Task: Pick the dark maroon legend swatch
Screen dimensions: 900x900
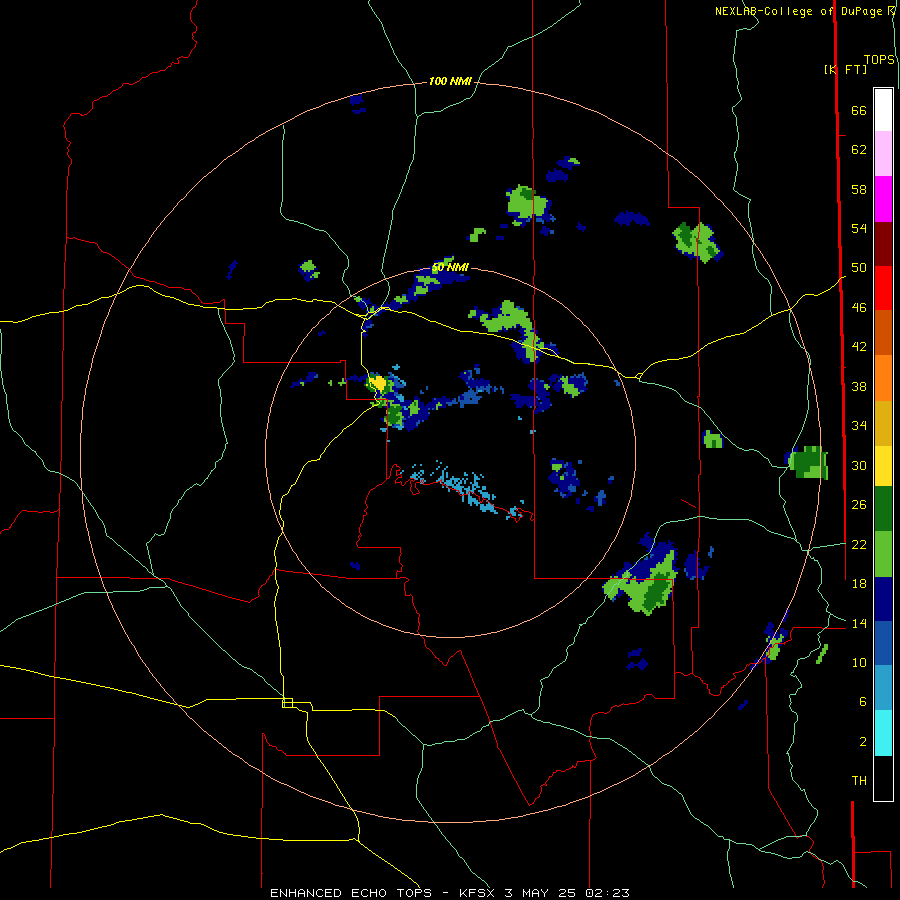Action: pos(883,243)
